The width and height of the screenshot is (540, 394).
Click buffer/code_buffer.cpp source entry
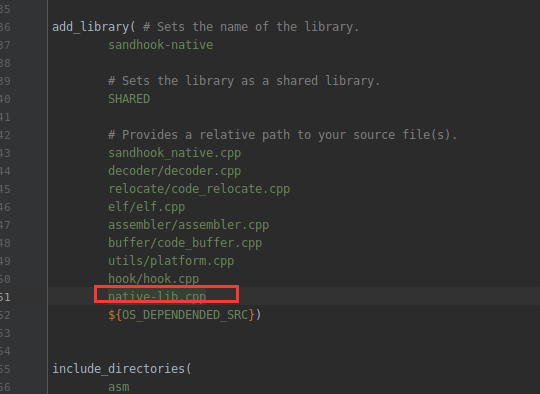point(185,243)
